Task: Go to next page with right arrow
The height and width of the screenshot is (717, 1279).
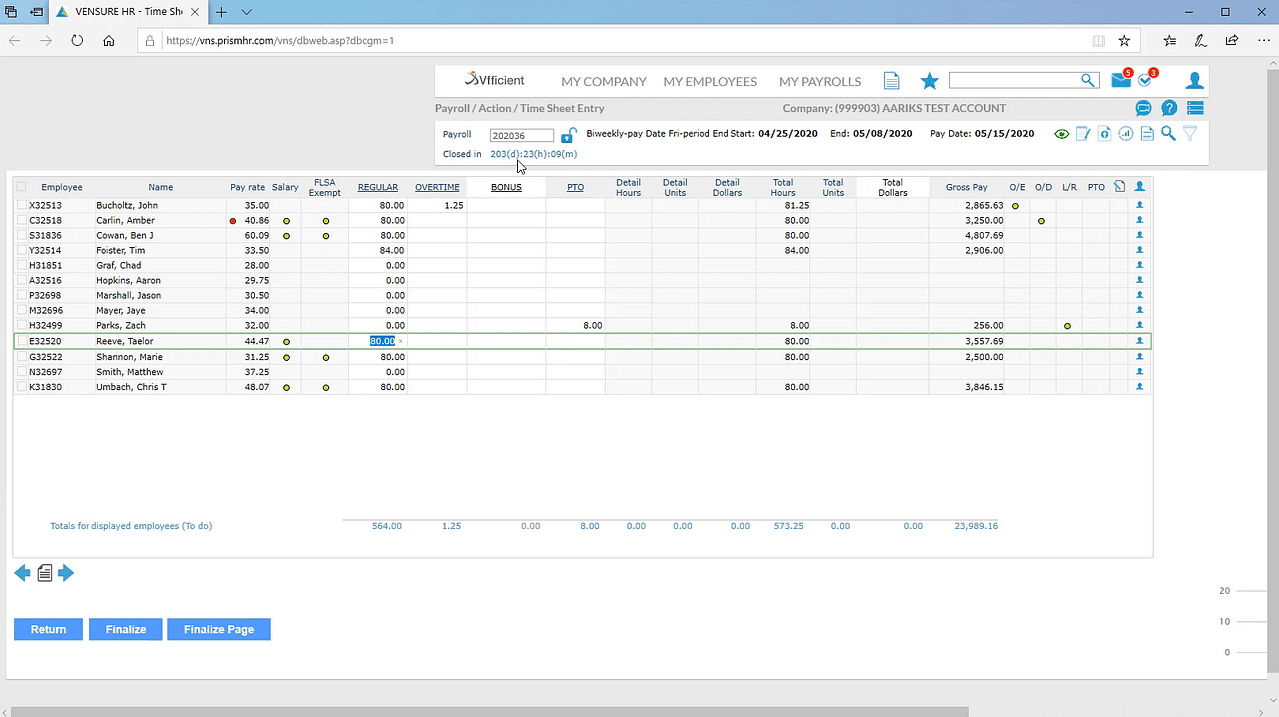Action: 66,573
